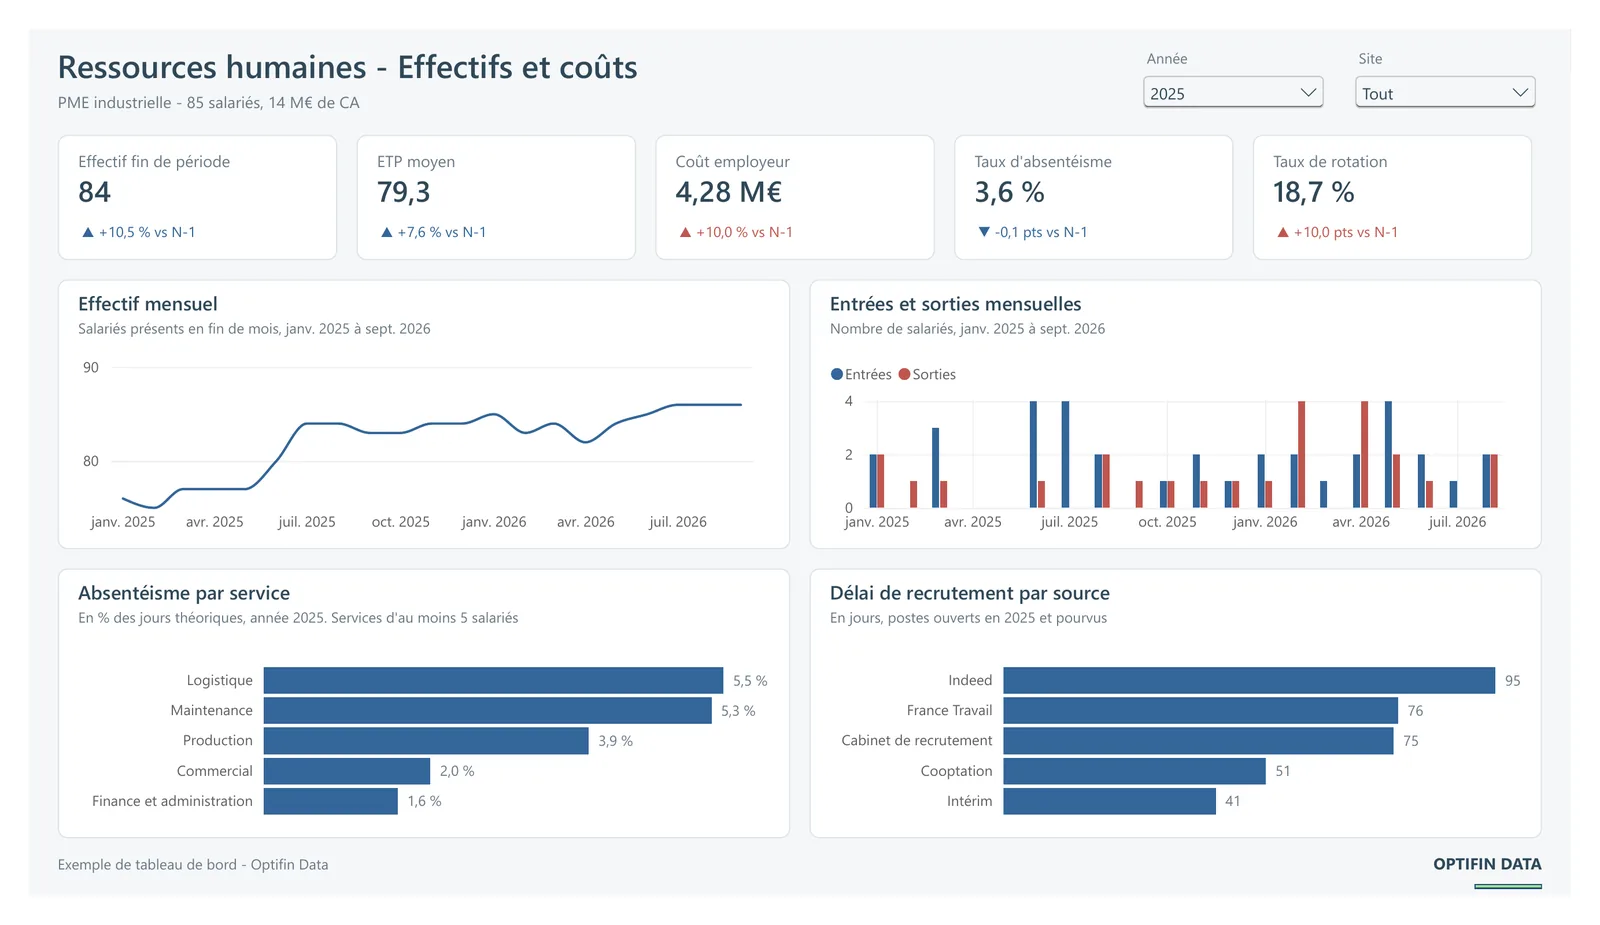Image resolution: width=1600 pixels, height=925 pixels.
Task: Click the Absentéisme par service title
Action: [x=184, y=593]
